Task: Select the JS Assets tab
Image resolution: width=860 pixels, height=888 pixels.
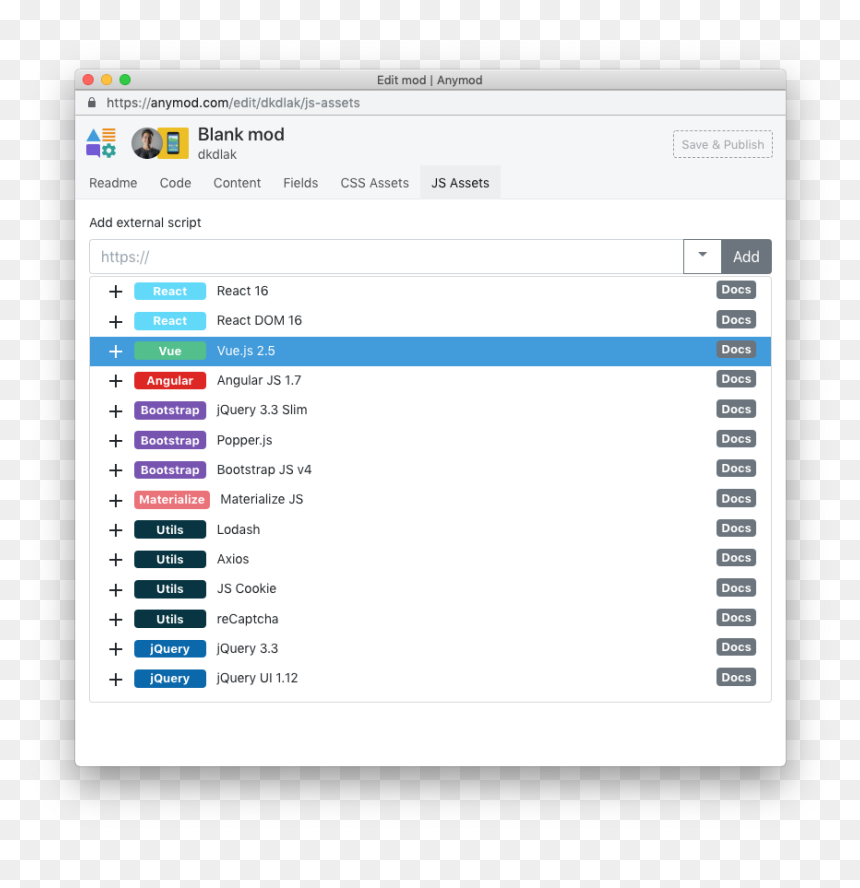Action: [460, 183]
